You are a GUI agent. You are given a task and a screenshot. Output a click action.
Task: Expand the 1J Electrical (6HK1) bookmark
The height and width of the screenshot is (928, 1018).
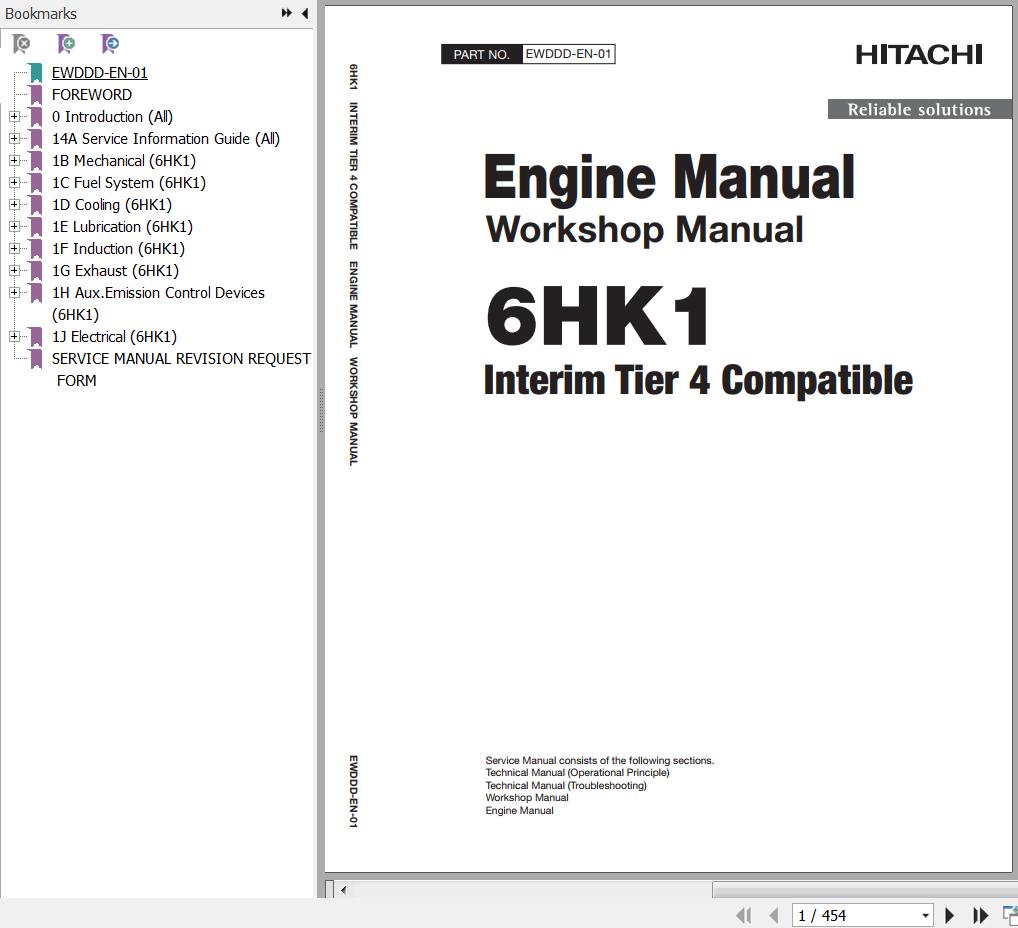(14, 337)
